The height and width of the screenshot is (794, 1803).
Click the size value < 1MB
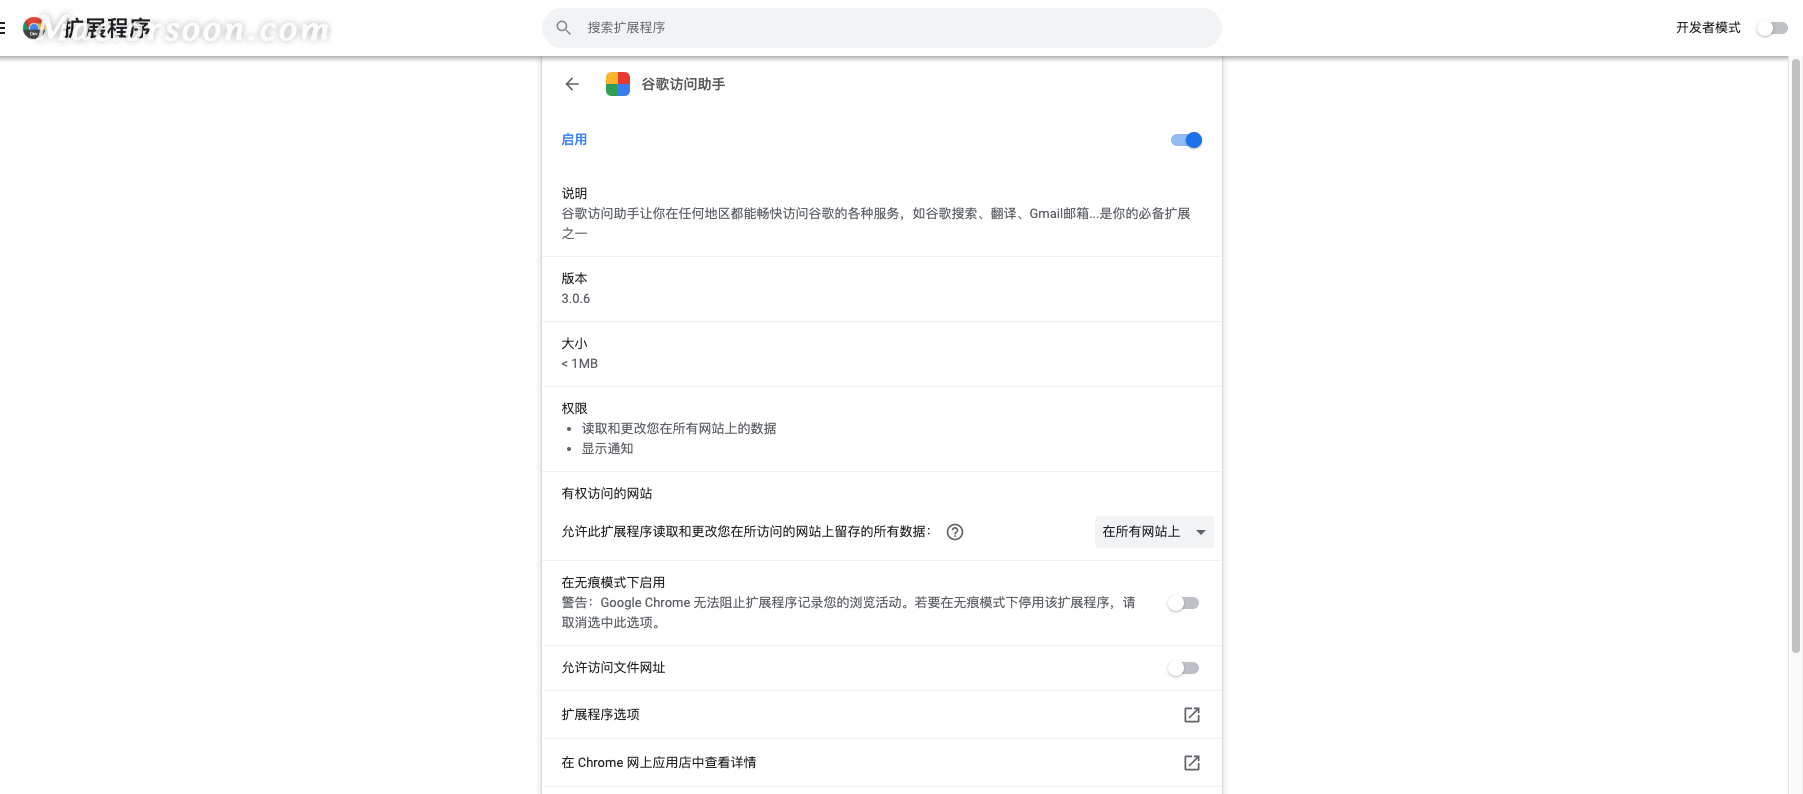point(580,364)
